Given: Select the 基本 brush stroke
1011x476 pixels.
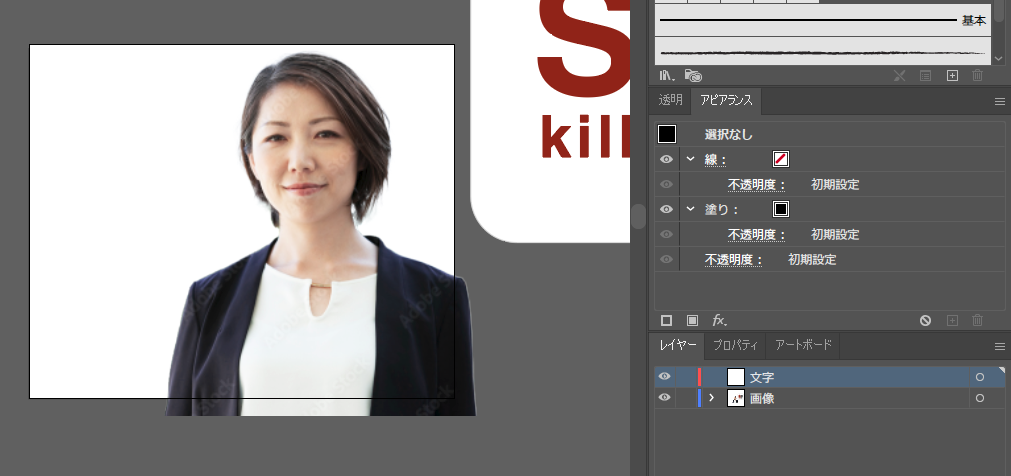Looking at the screenshot, I should tap(823, 20).
